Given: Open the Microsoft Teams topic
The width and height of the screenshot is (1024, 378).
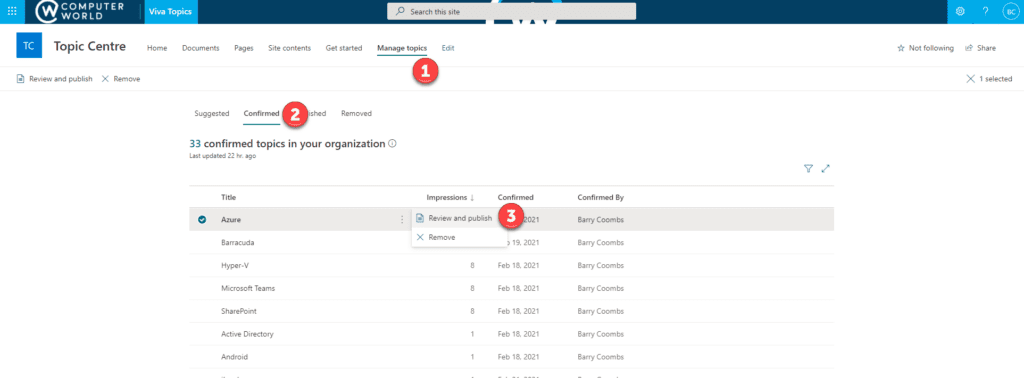Looking at the screenshot, I should pos(248,289).
